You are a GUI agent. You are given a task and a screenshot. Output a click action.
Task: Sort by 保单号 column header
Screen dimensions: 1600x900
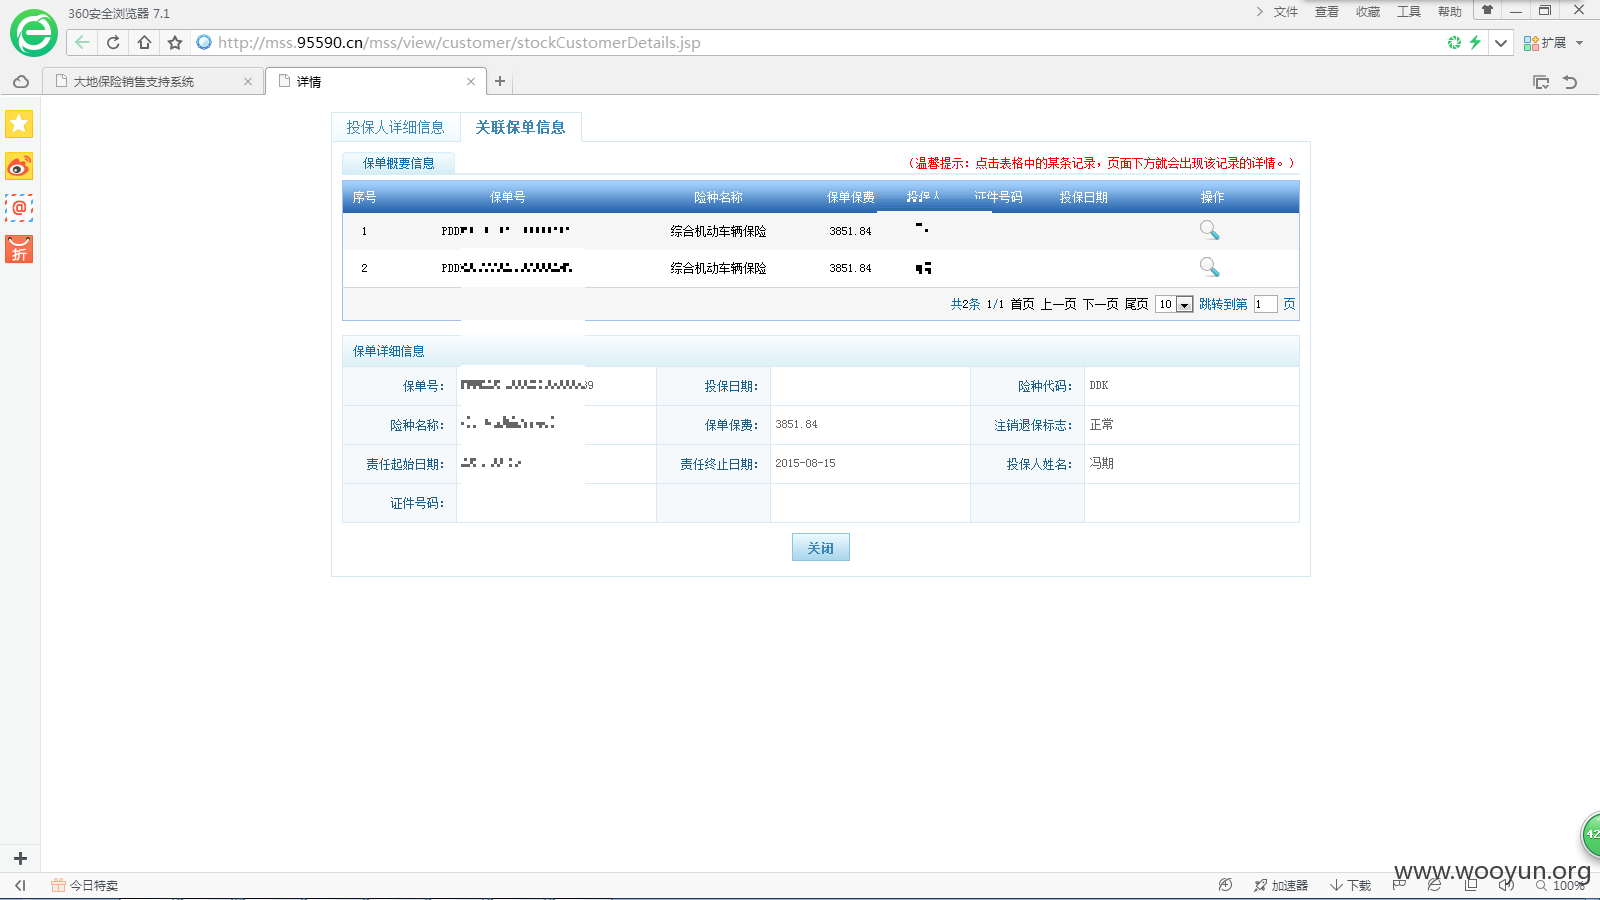click(x=508, y=197)
